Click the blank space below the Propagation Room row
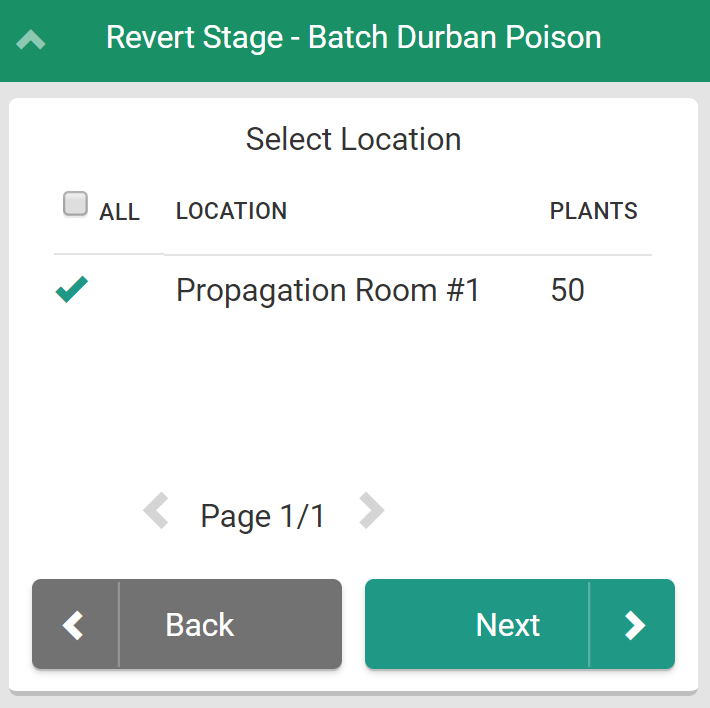This screenshot has height=708, width=710. tap(353, 400)
